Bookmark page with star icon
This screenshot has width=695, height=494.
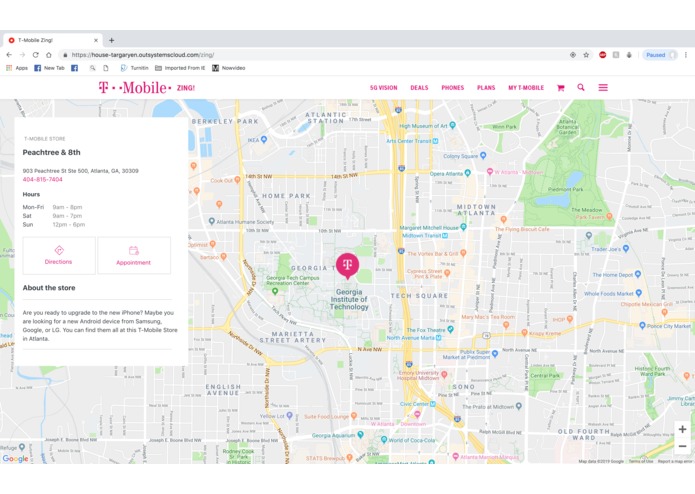[x=586, y=55]
